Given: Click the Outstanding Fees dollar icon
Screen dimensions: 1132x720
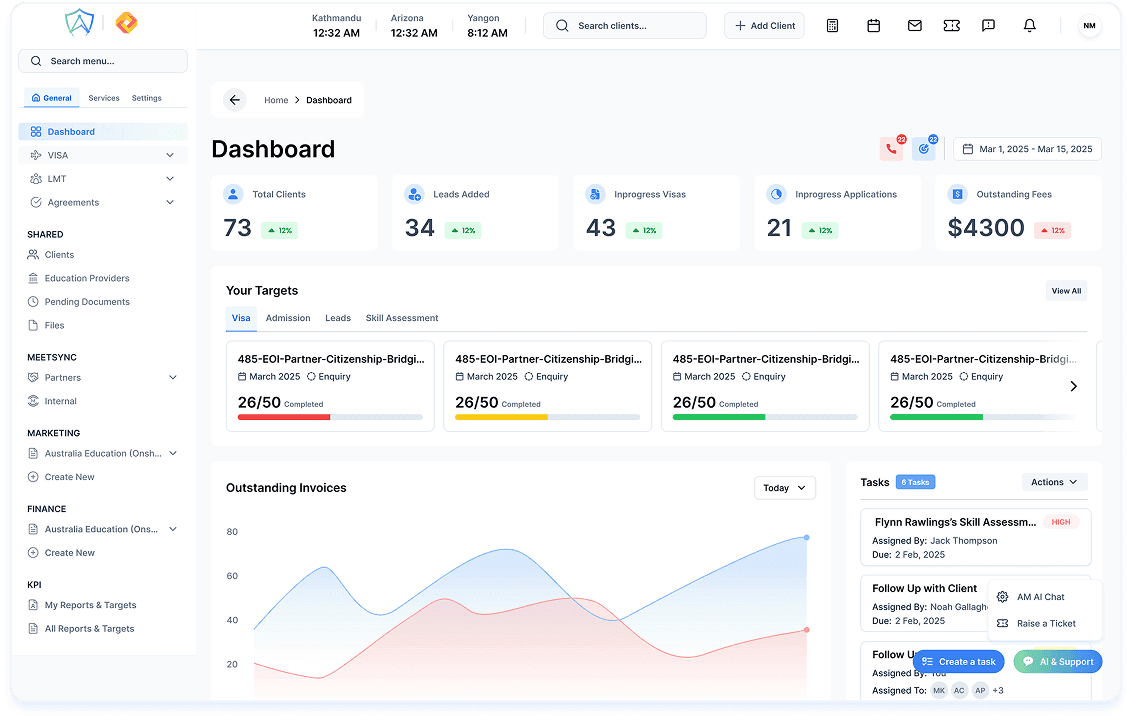Looking at the screenshot, I should 957,194.
